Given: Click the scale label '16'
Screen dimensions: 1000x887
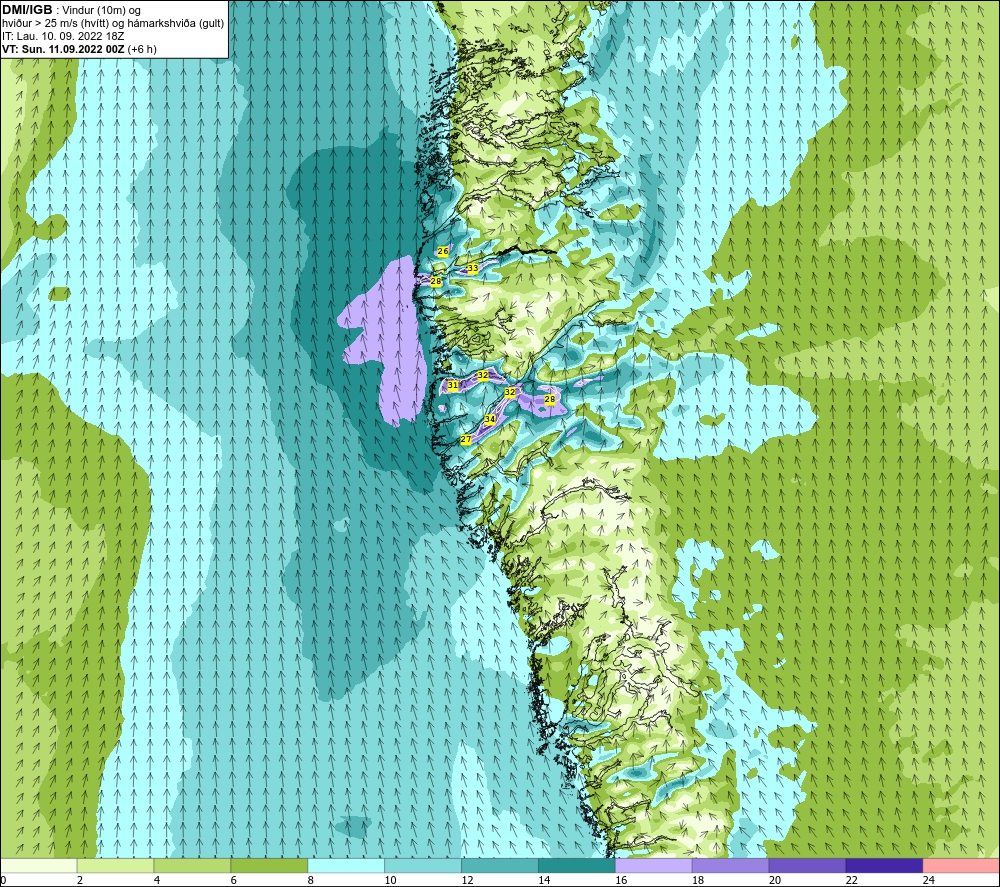Looking at the screenshot, I should click(621, 880).
